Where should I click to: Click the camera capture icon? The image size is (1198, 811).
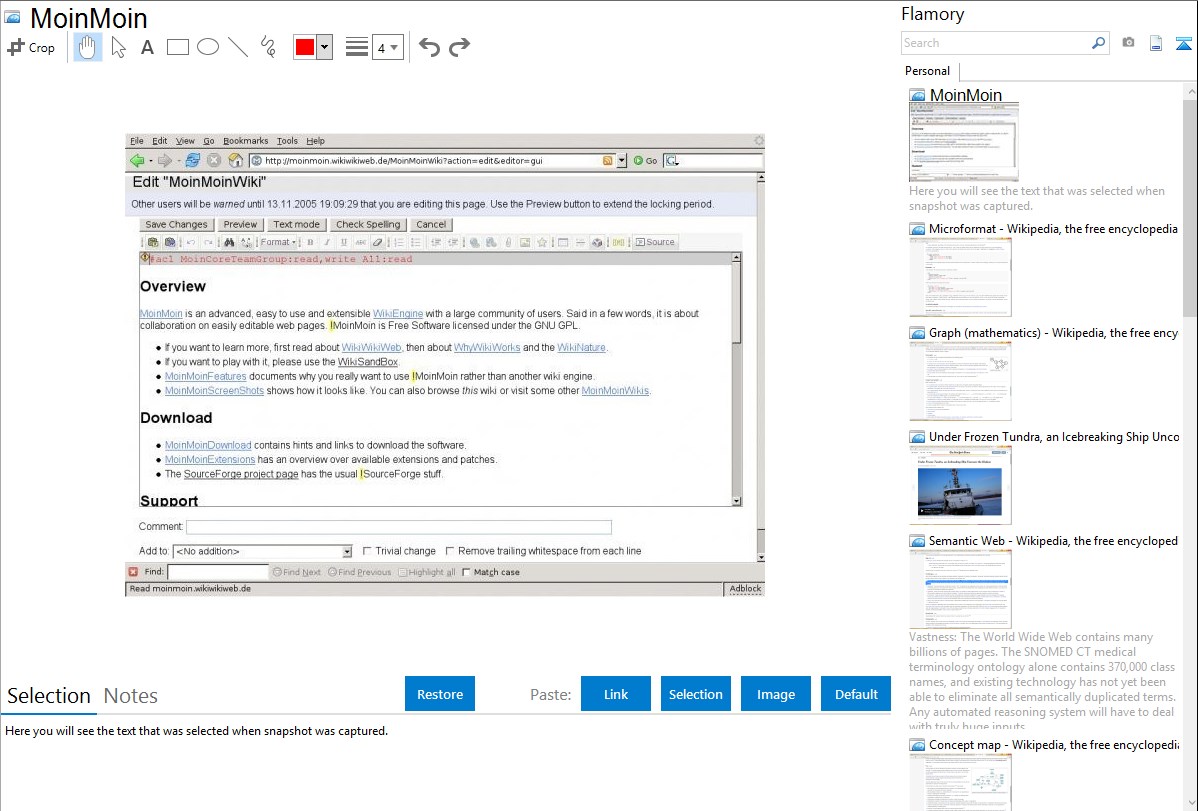[1128, 43]
